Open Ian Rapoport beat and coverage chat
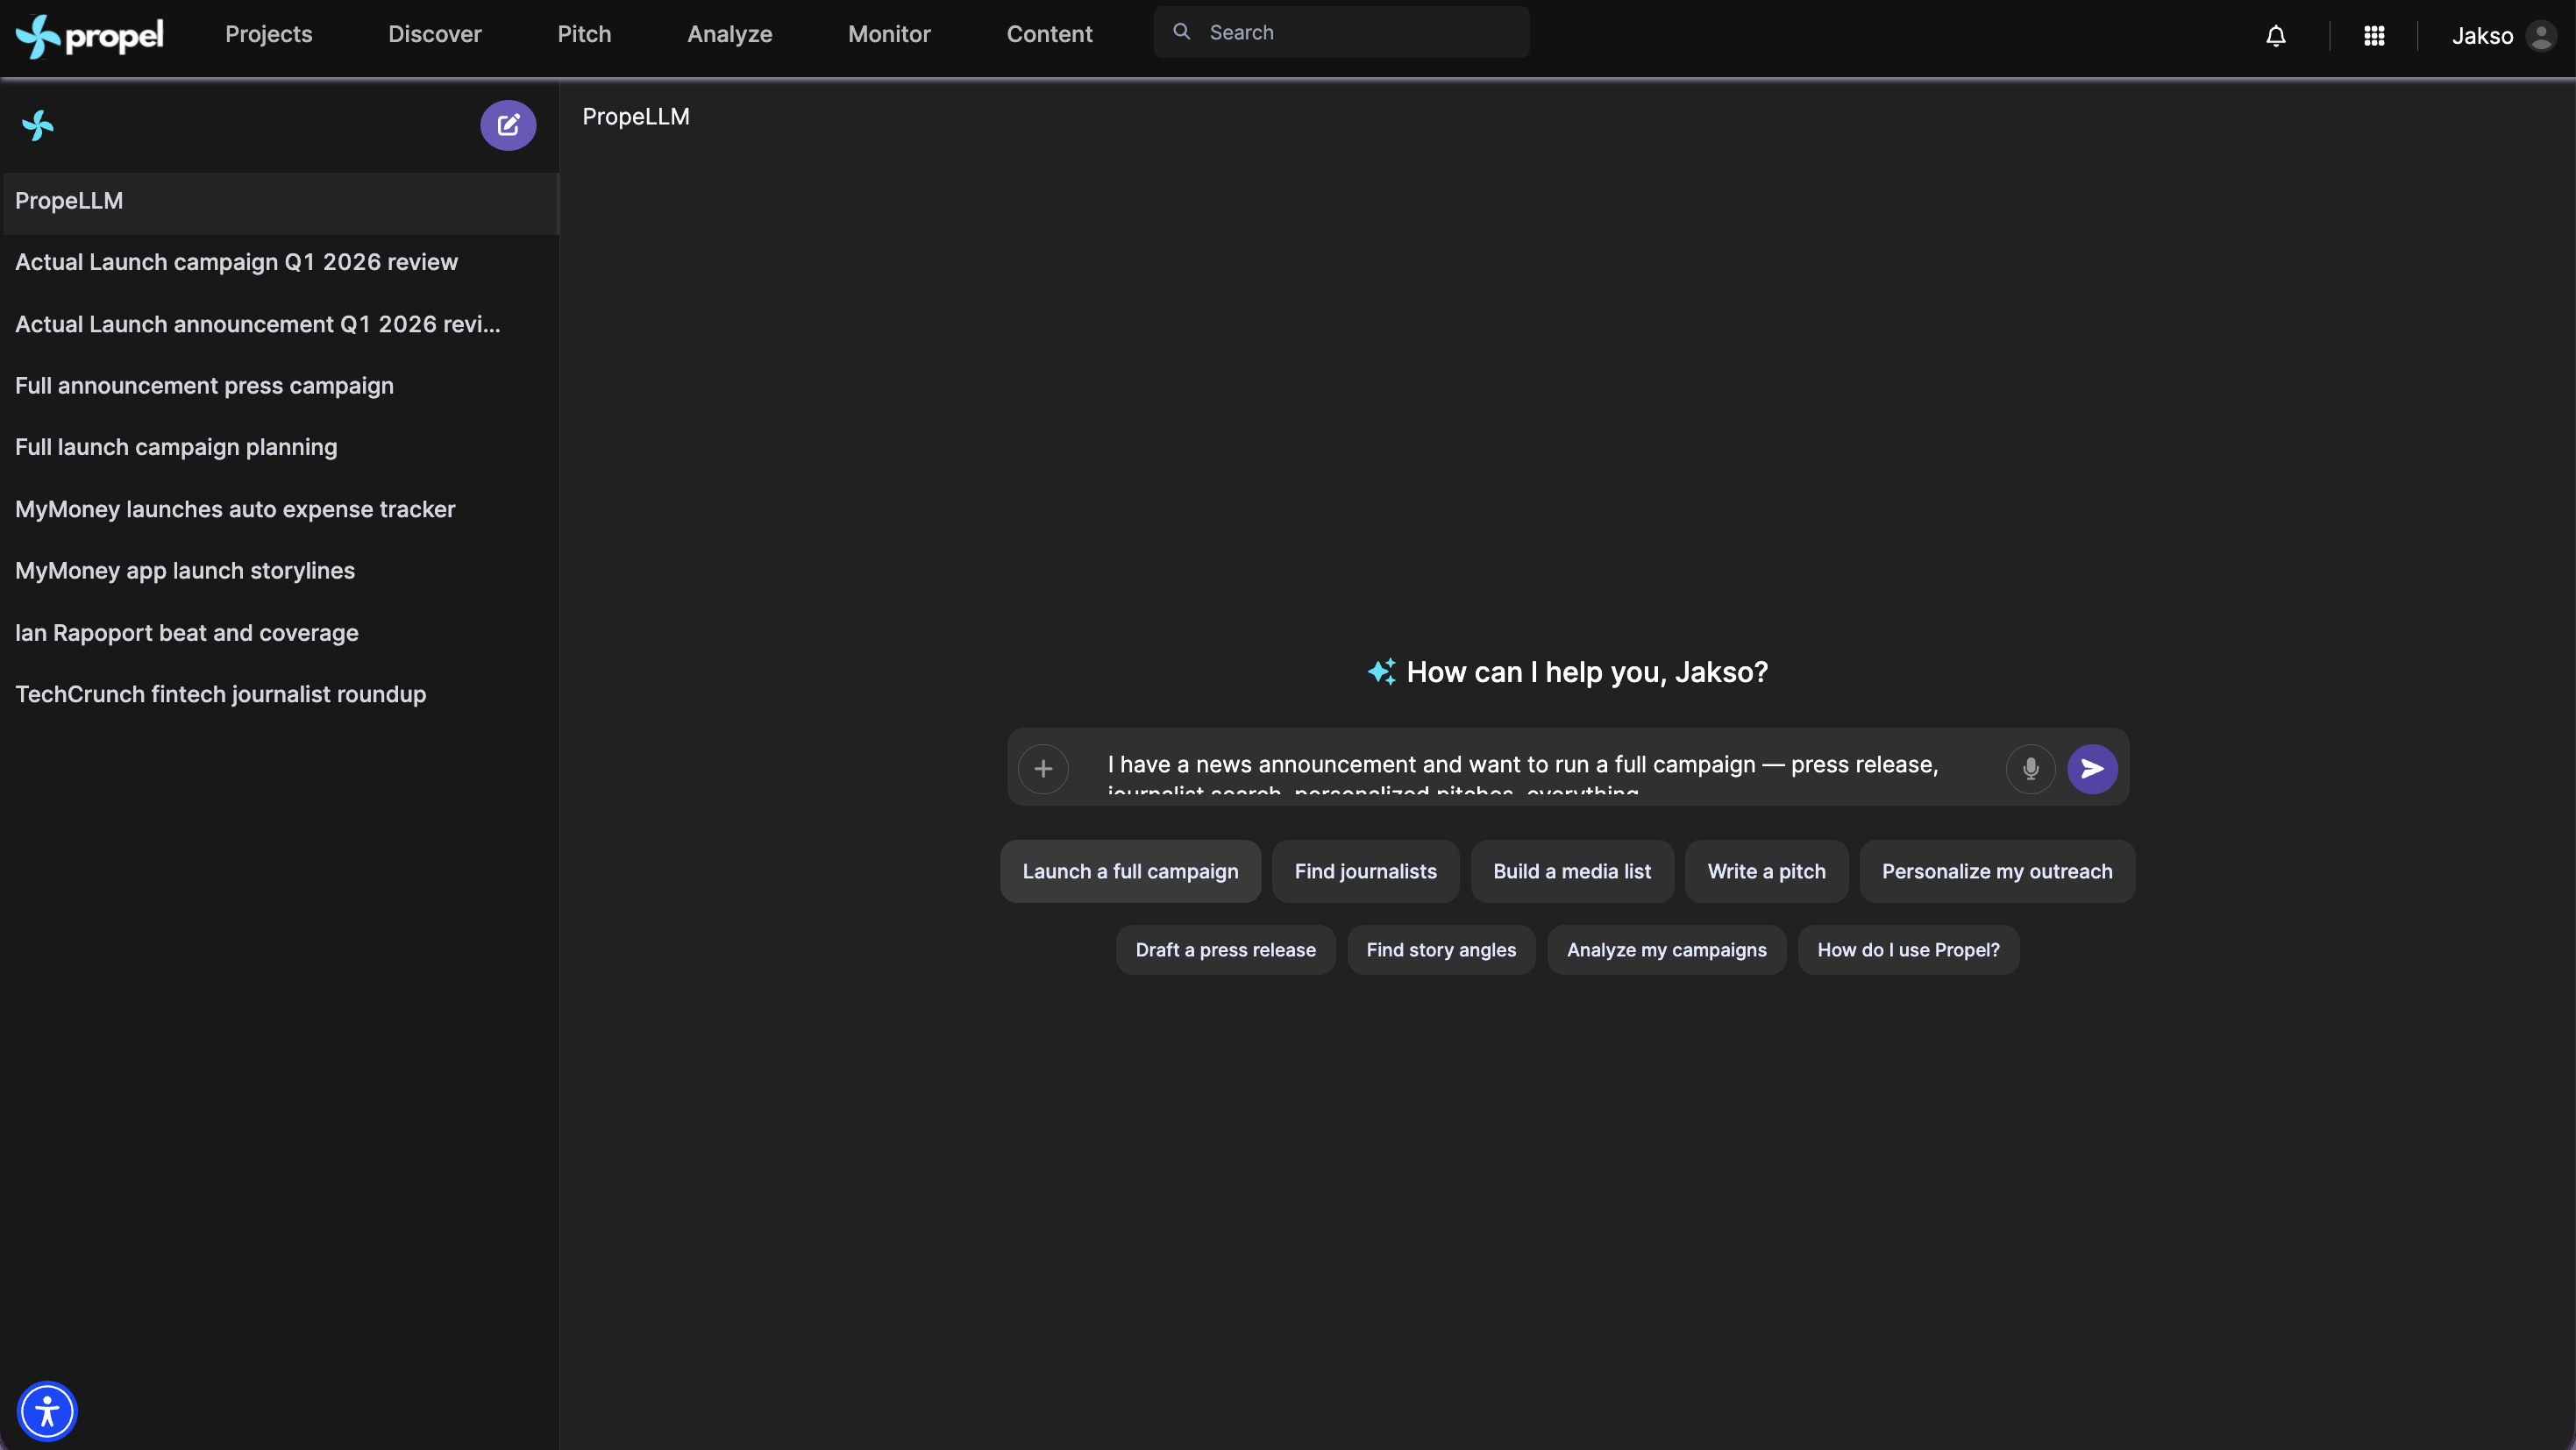 [x=187, y=633]
